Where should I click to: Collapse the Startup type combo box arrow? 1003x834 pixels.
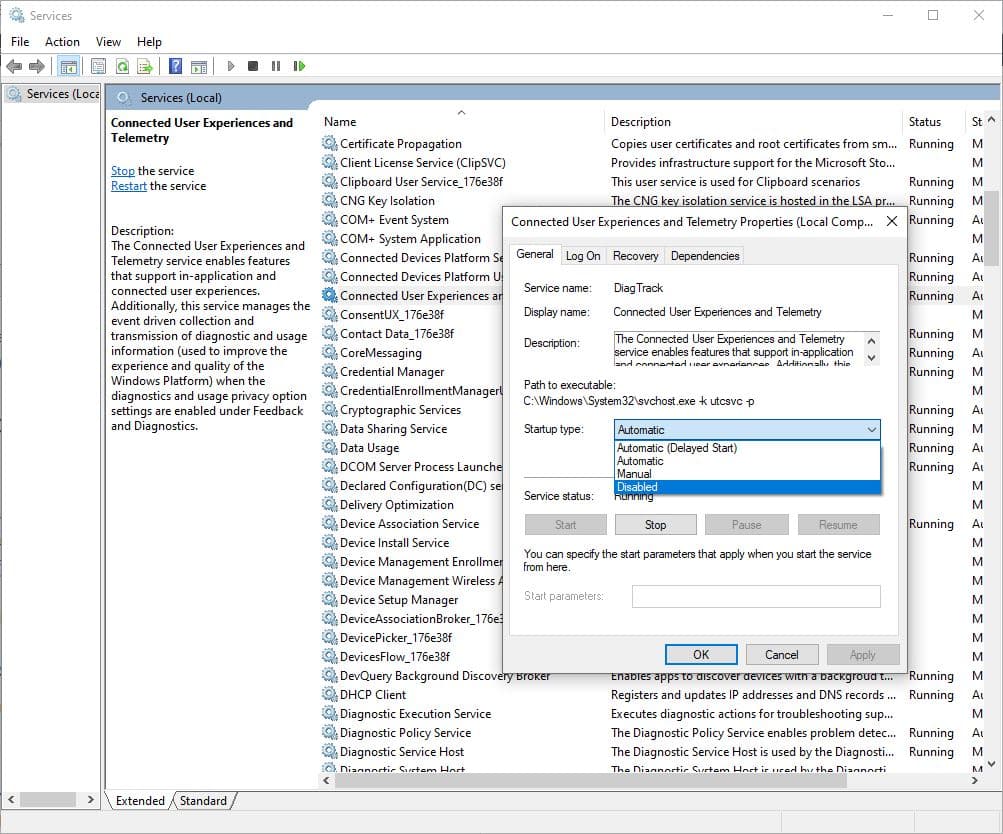point(871,430)
